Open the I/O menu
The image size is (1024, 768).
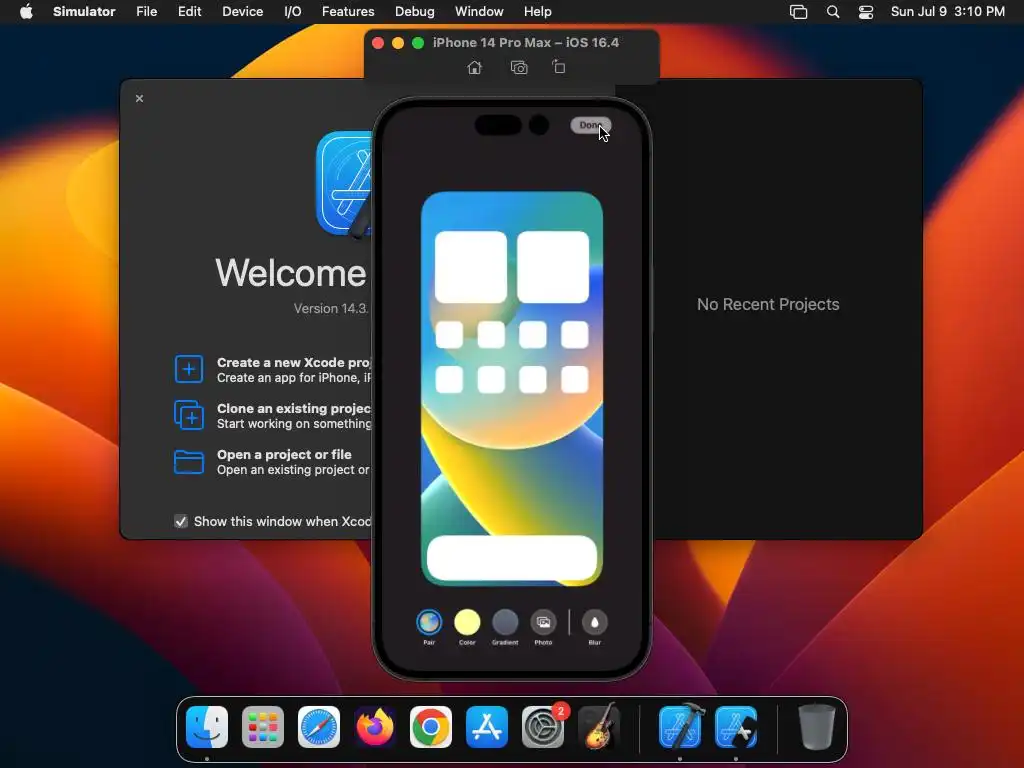coord(293,11)
